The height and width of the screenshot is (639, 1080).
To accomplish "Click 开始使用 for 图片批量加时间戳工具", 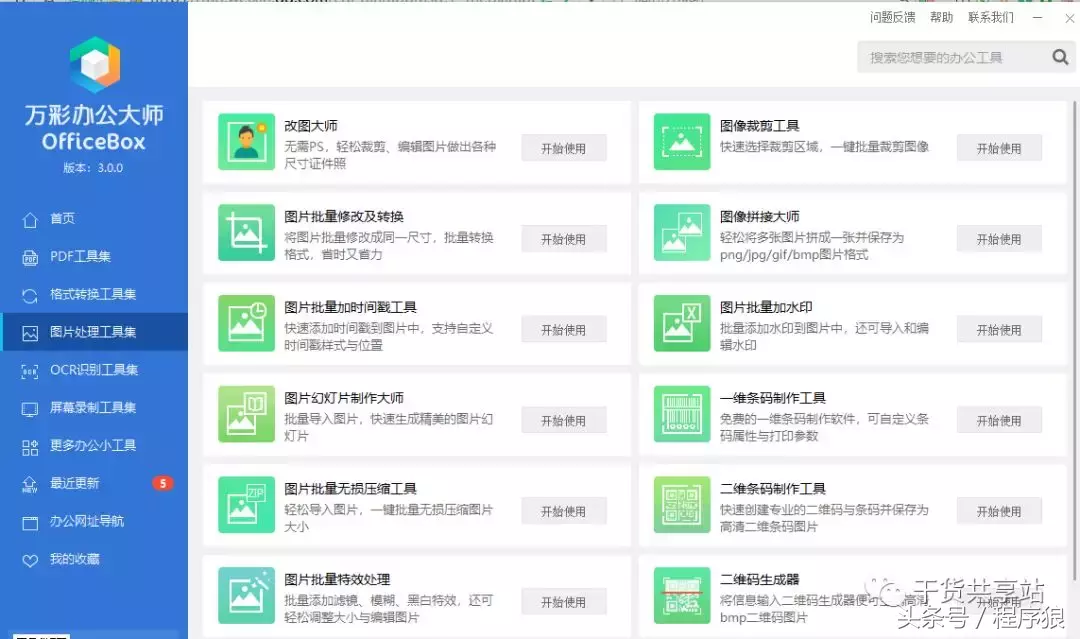I will (563, 330).
